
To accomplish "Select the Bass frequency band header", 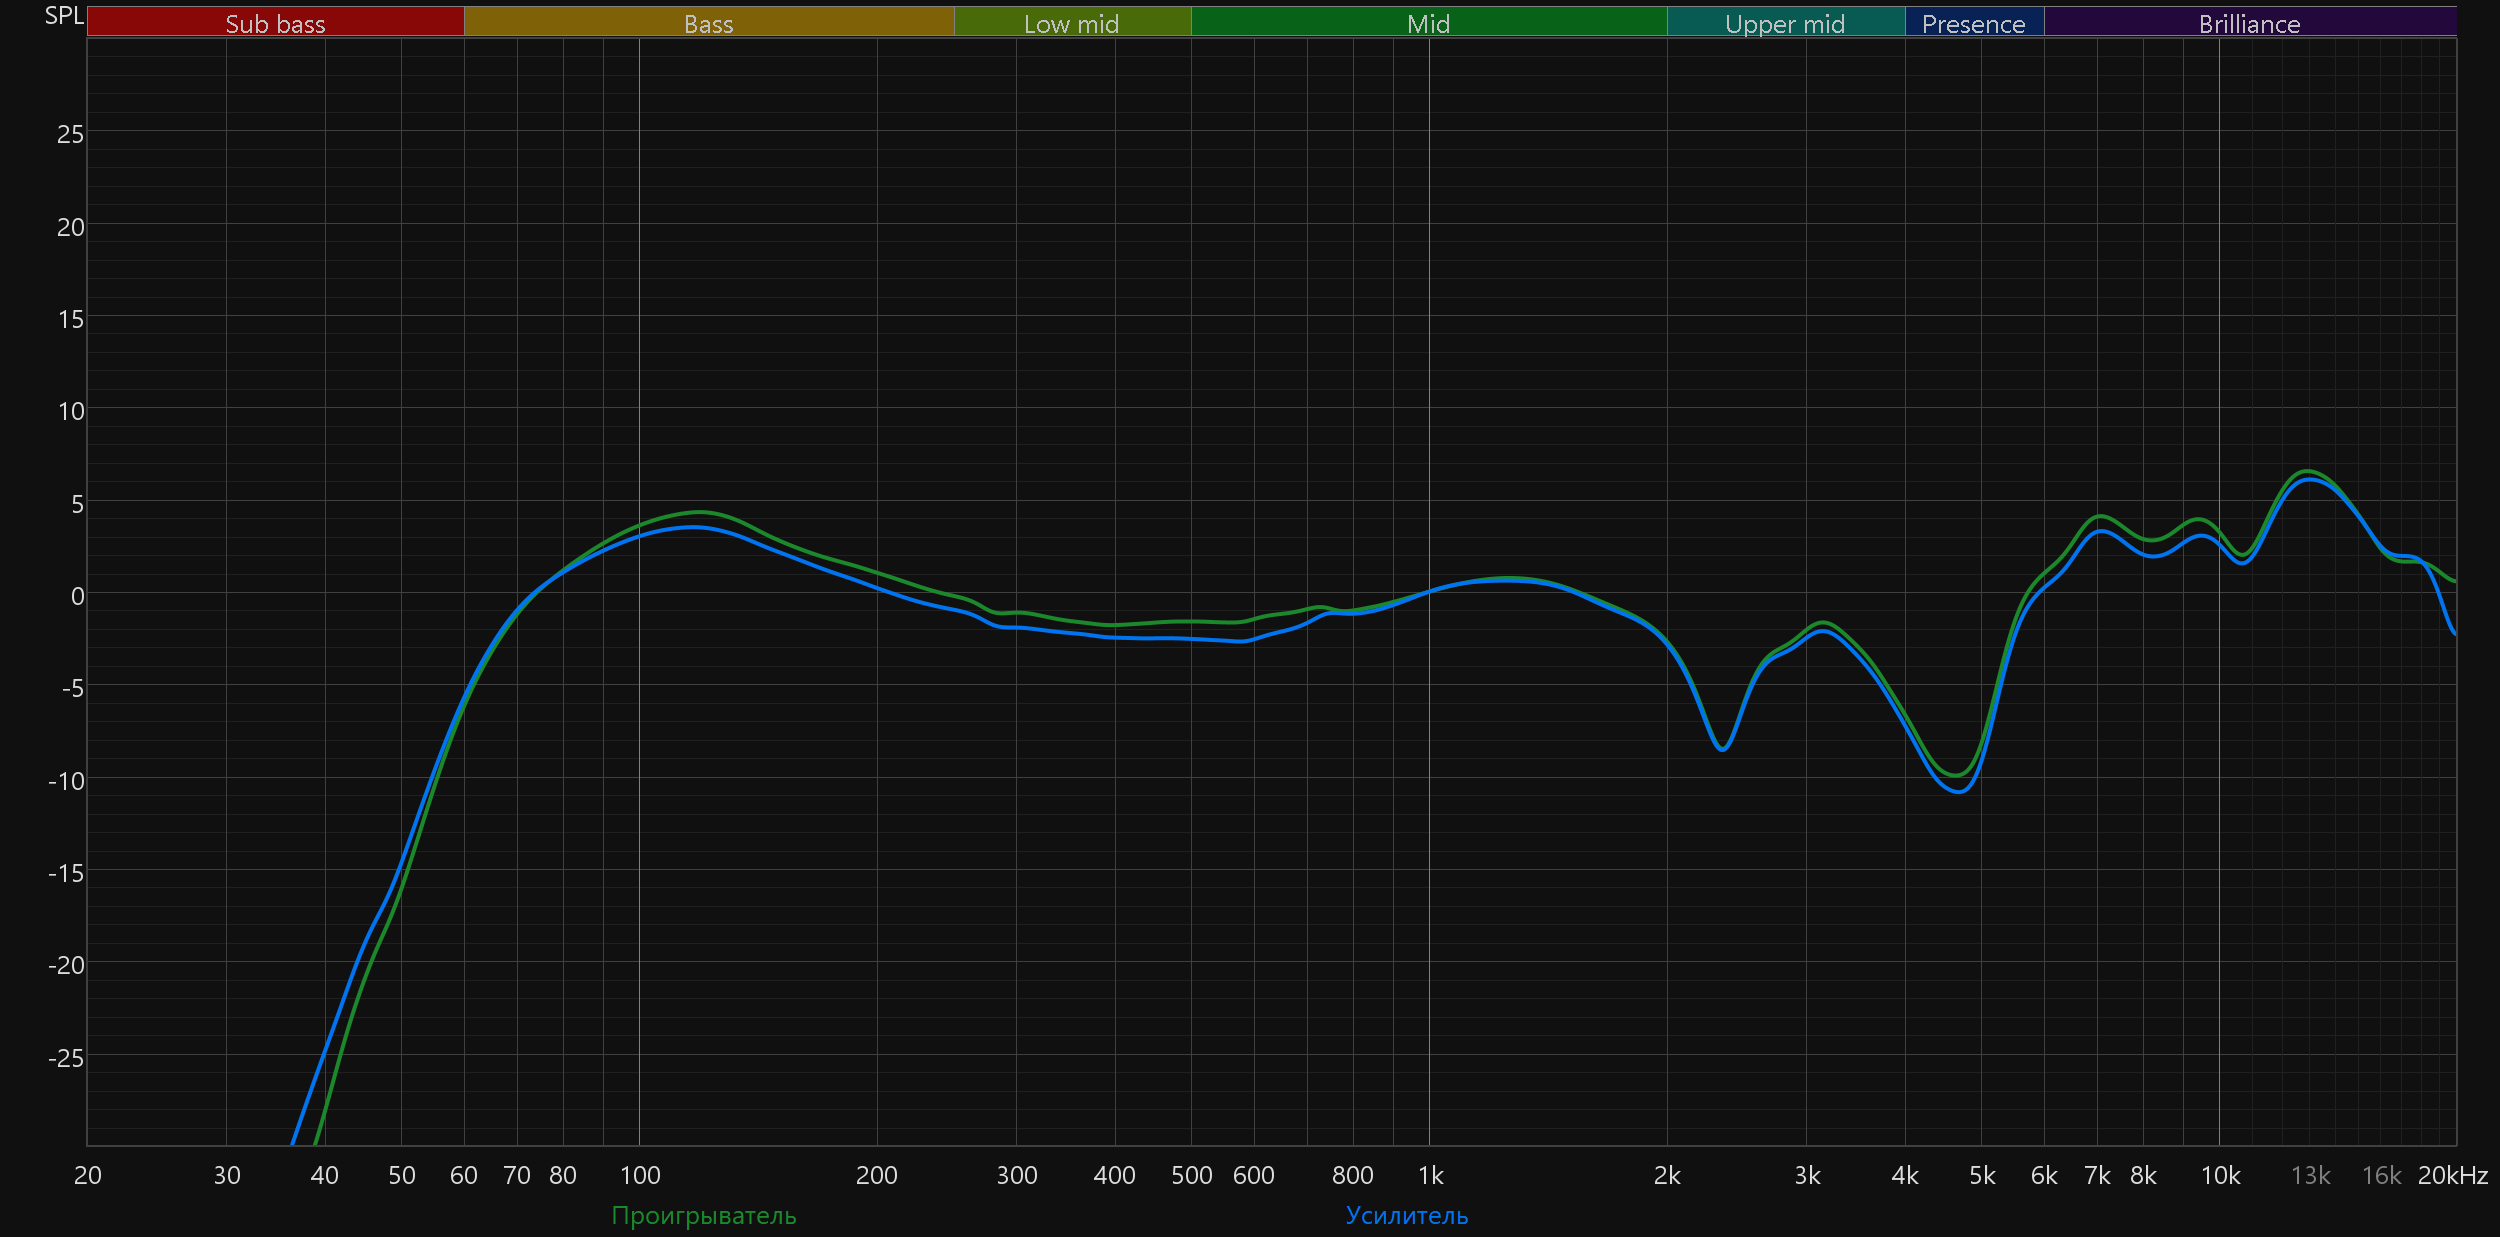I will [708, 23].
